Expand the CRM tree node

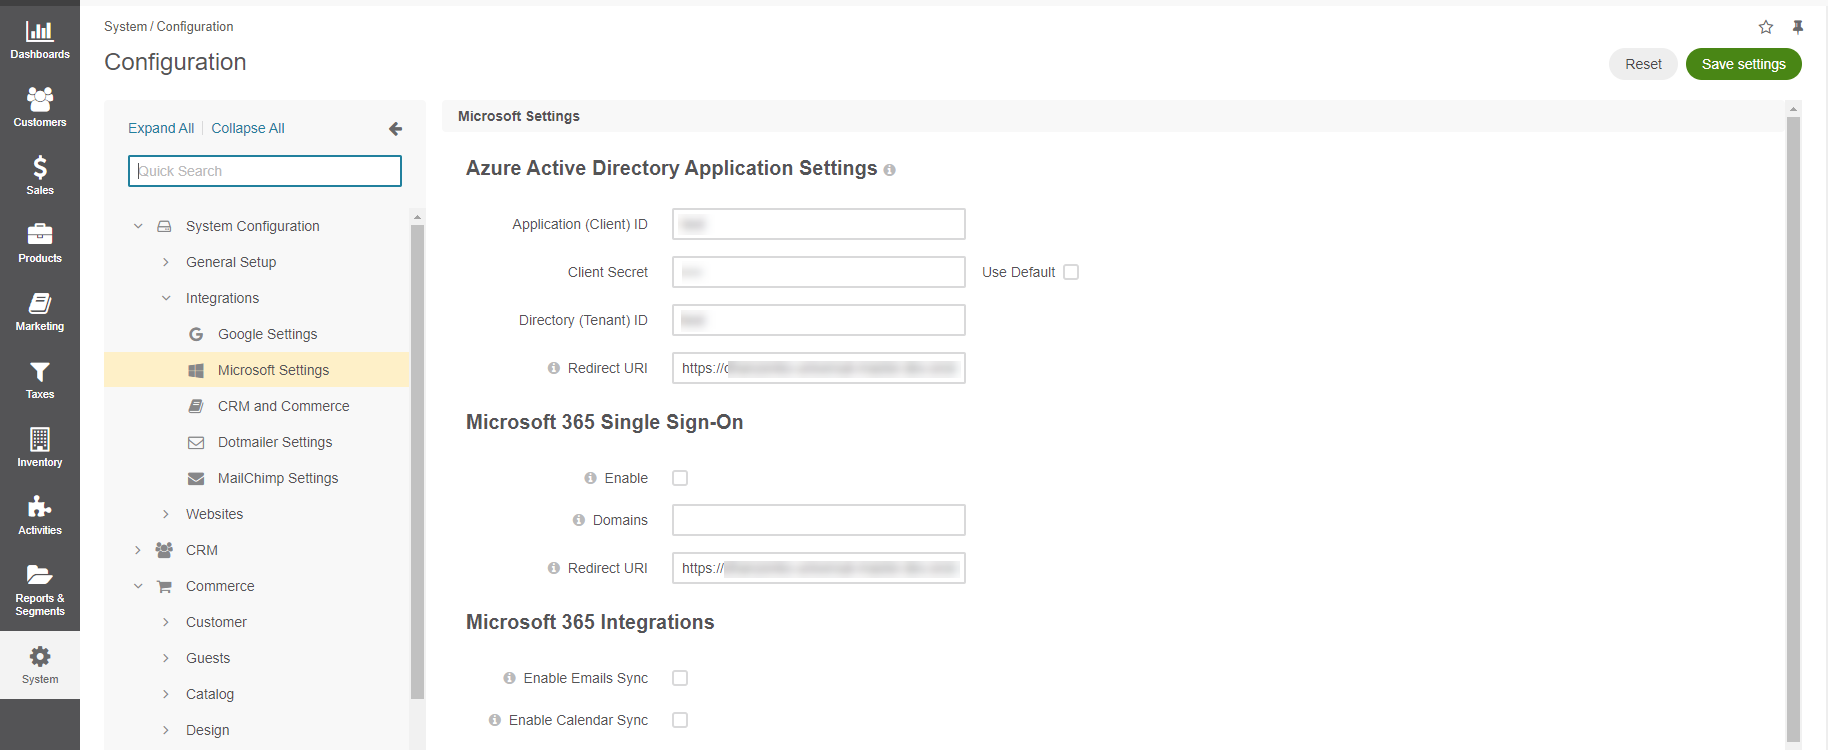click(138, 550)
